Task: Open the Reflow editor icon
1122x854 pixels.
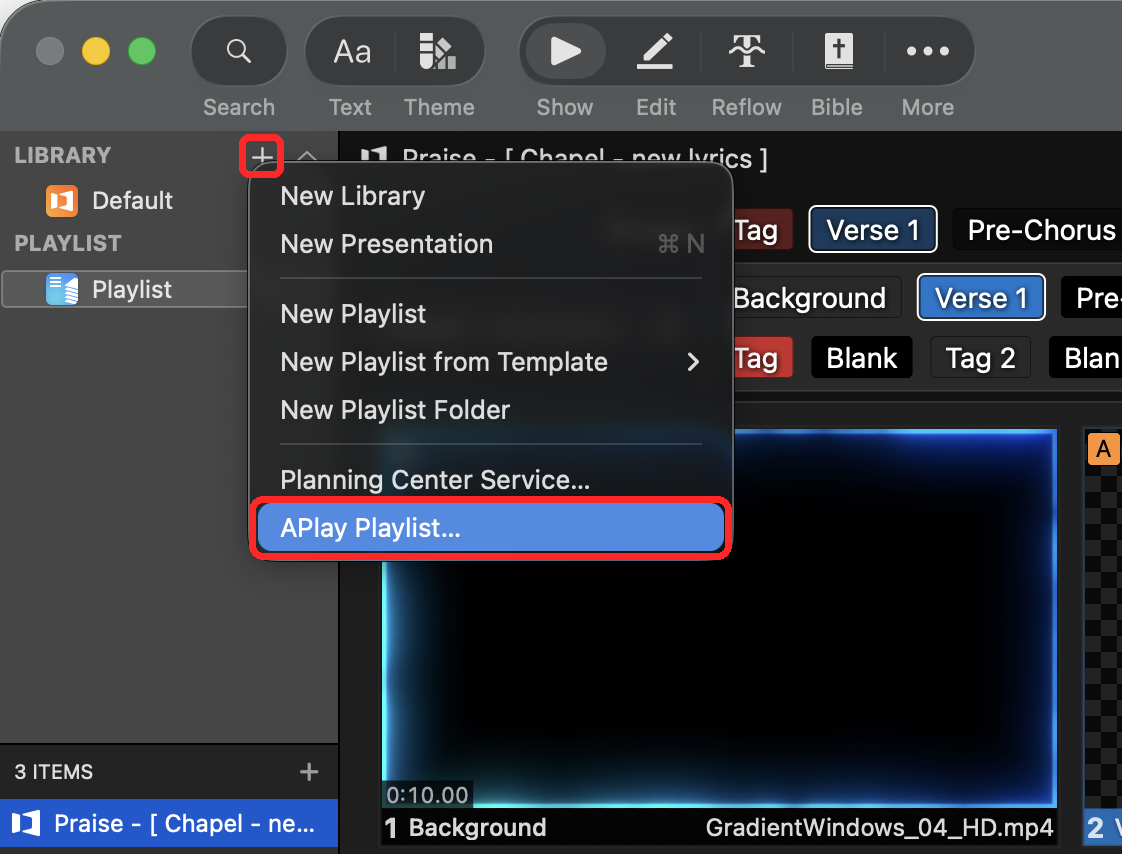Action: point(746,52)
